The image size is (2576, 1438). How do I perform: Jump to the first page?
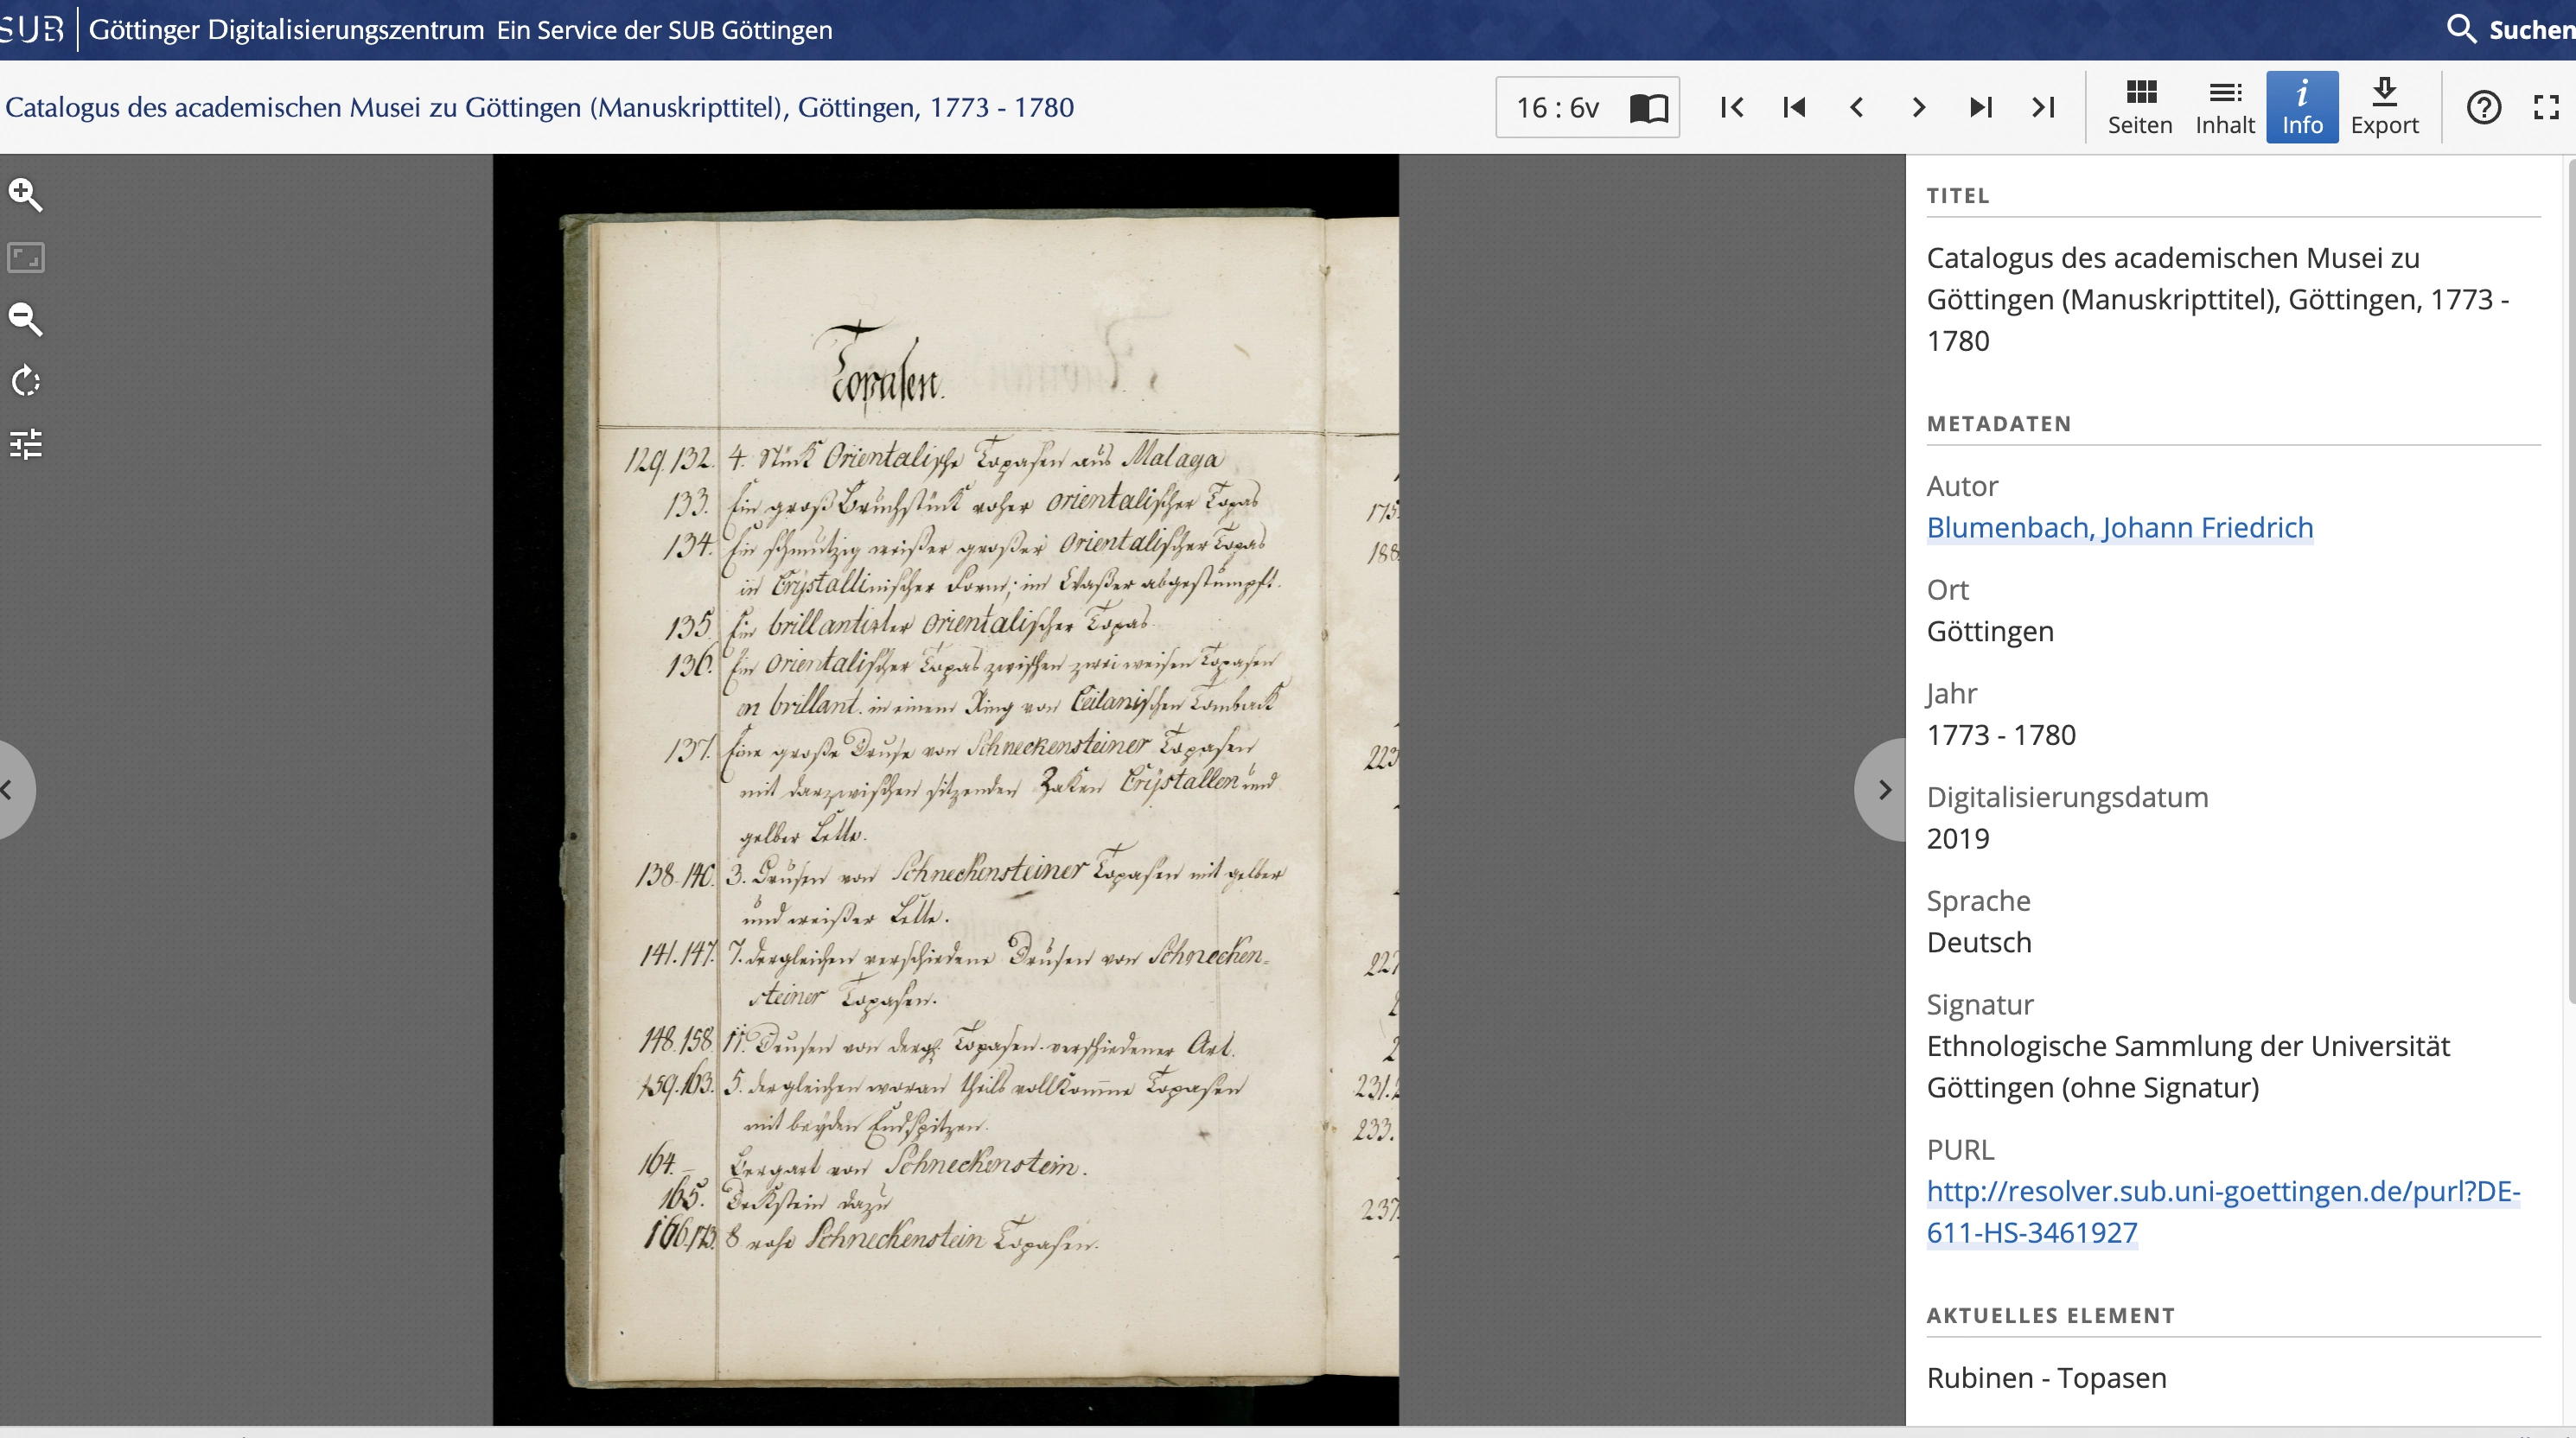point(1732,107)
